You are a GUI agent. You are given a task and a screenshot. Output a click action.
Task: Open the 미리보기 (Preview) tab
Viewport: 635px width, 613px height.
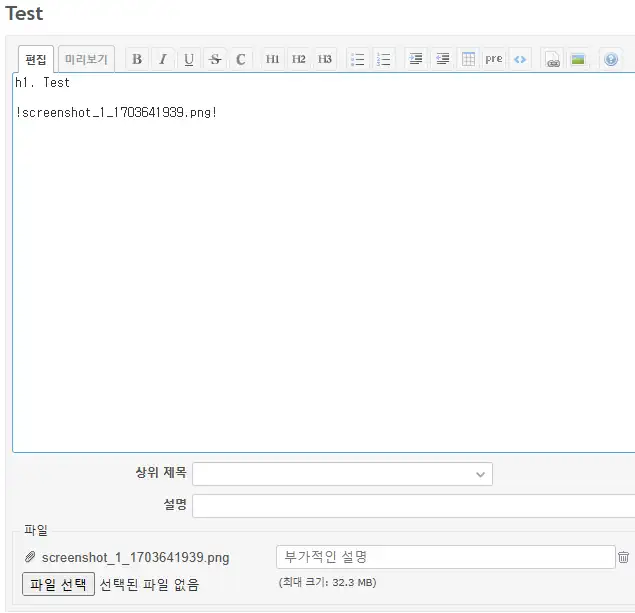[x=86, y=59]
